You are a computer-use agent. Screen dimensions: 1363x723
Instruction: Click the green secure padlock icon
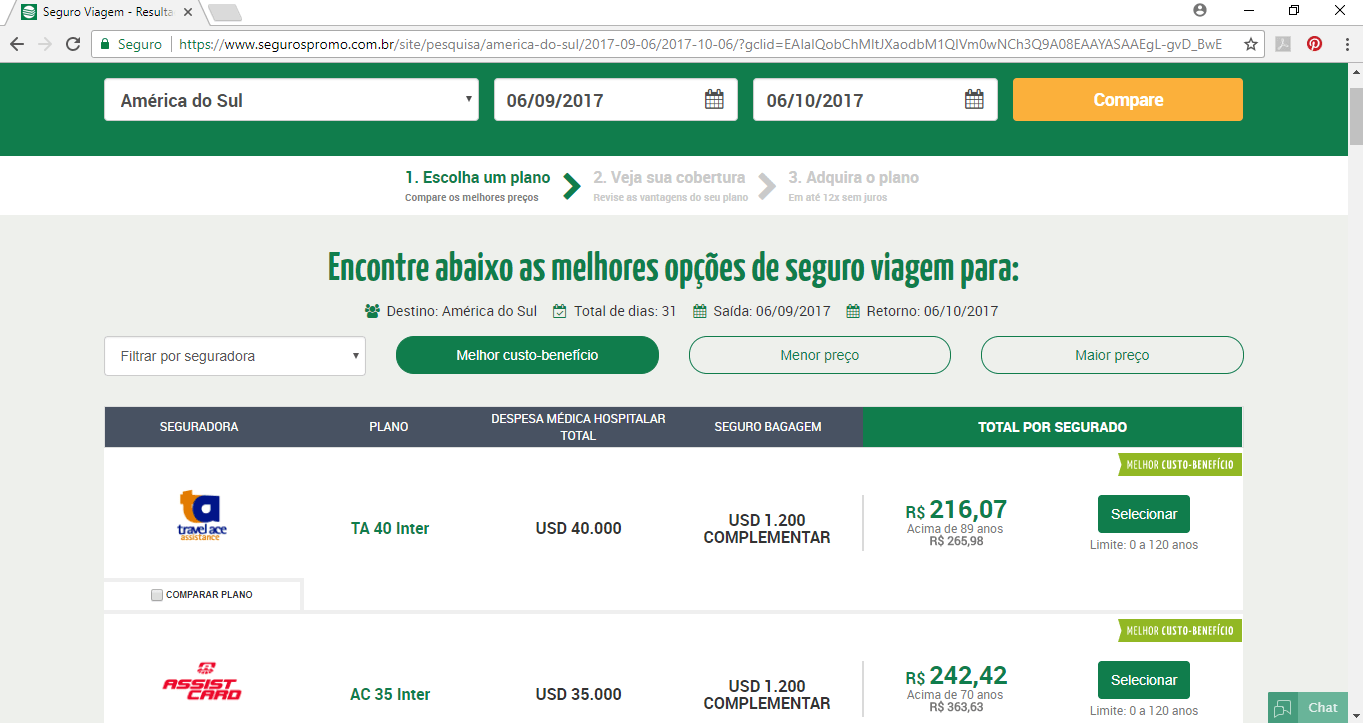click(x=104, y=44)
